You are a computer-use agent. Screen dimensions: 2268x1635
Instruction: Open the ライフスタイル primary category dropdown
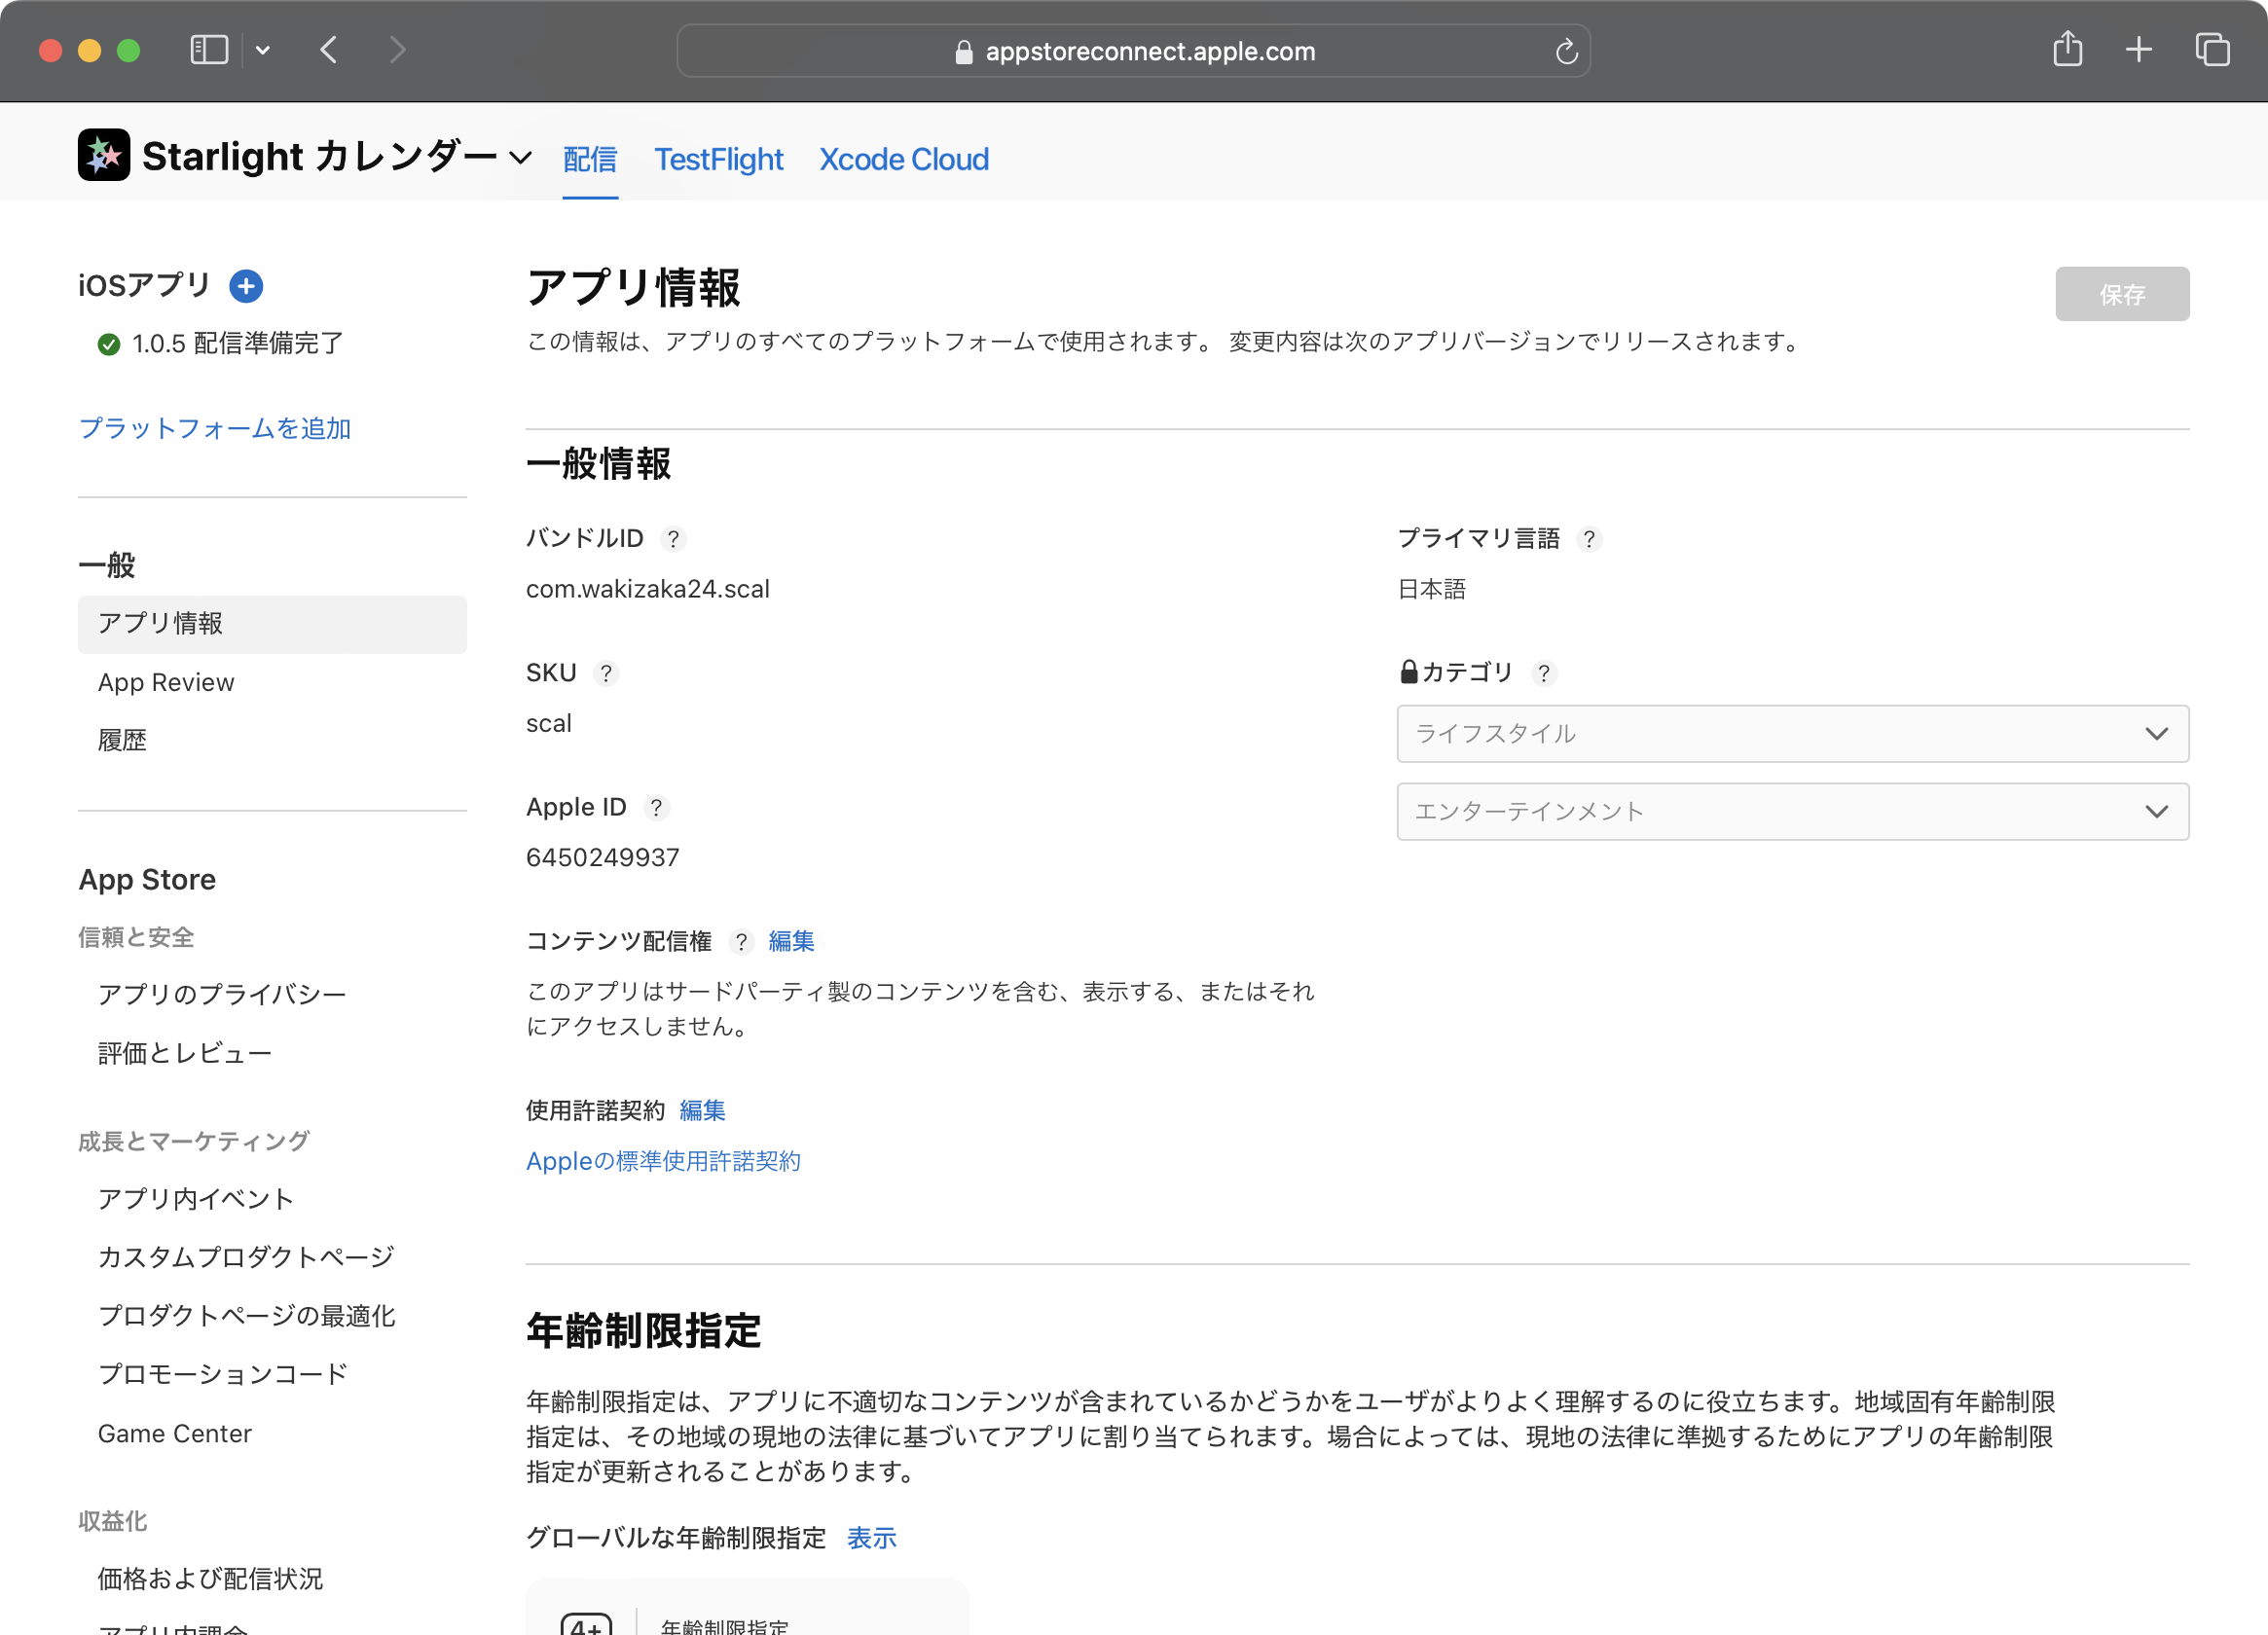[x=1792, y=734]
